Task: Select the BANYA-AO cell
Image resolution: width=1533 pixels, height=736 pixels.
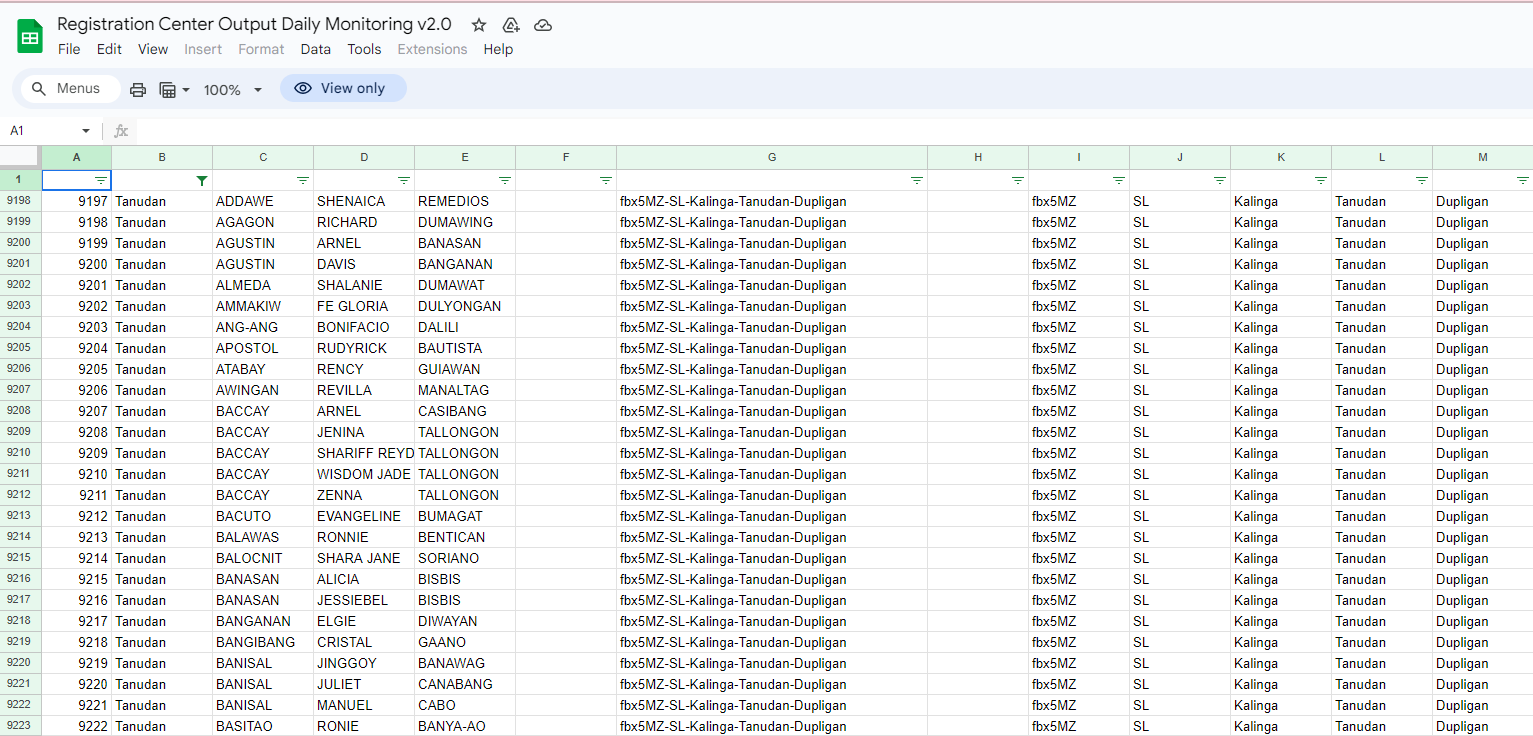Action: point(465,726)
